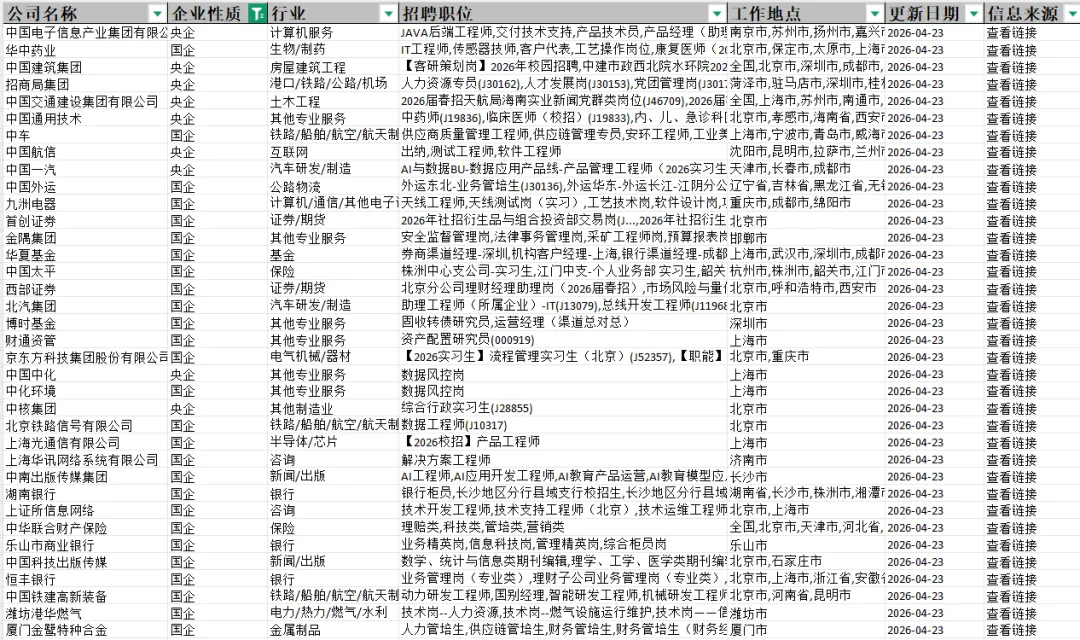Select the 土木工程 industry cell

click(333, 101)
